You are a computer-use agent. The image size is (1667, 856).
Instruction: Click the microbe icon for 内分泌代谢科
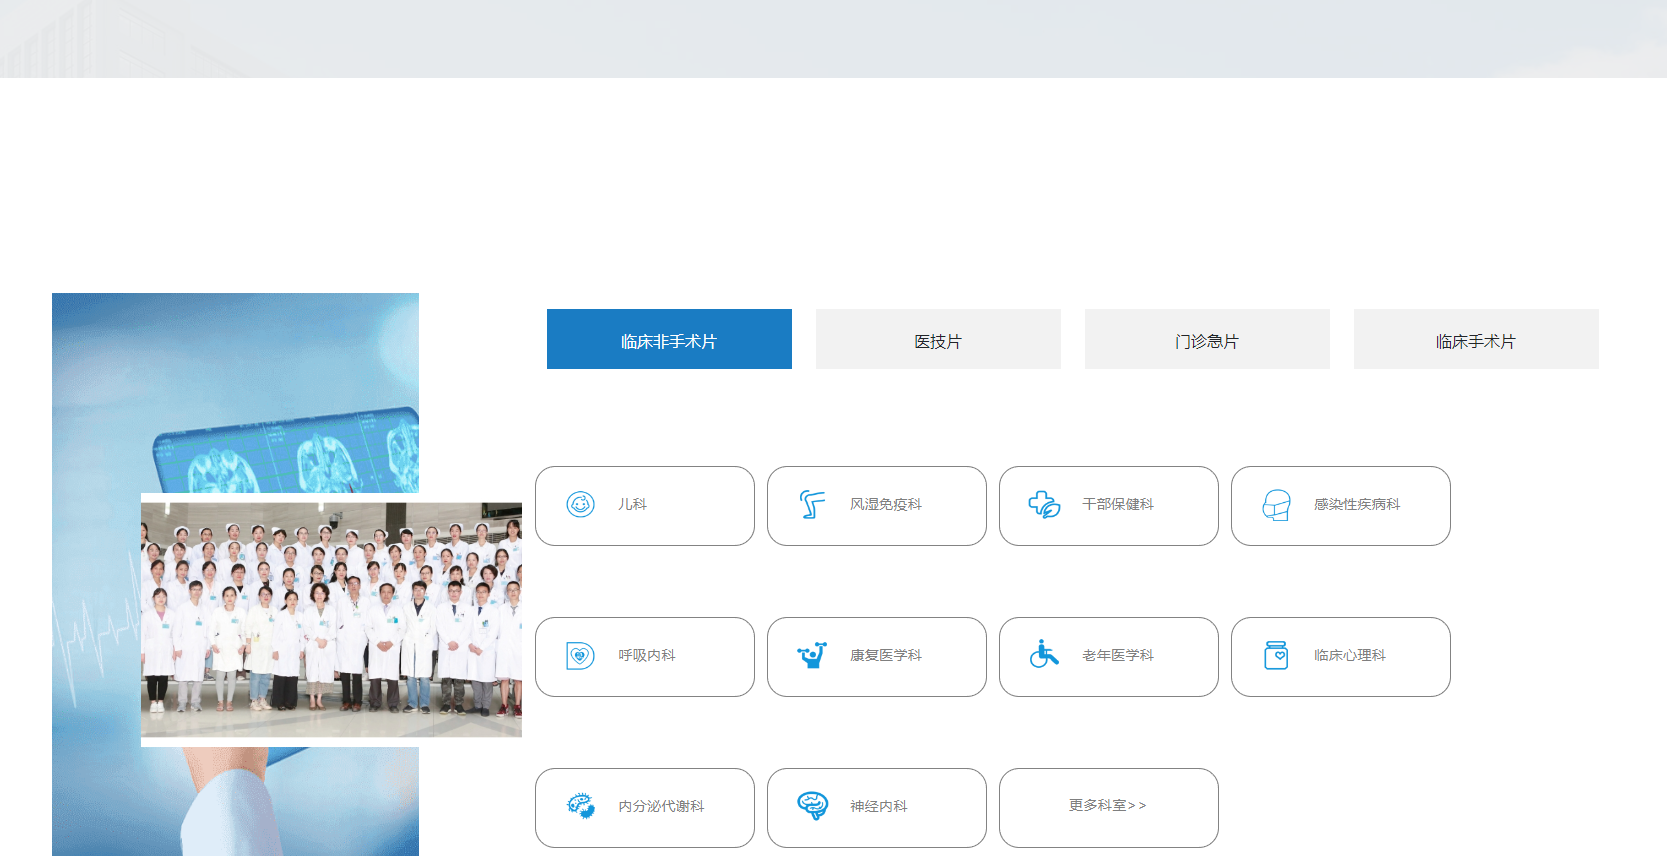click(580, 806)
